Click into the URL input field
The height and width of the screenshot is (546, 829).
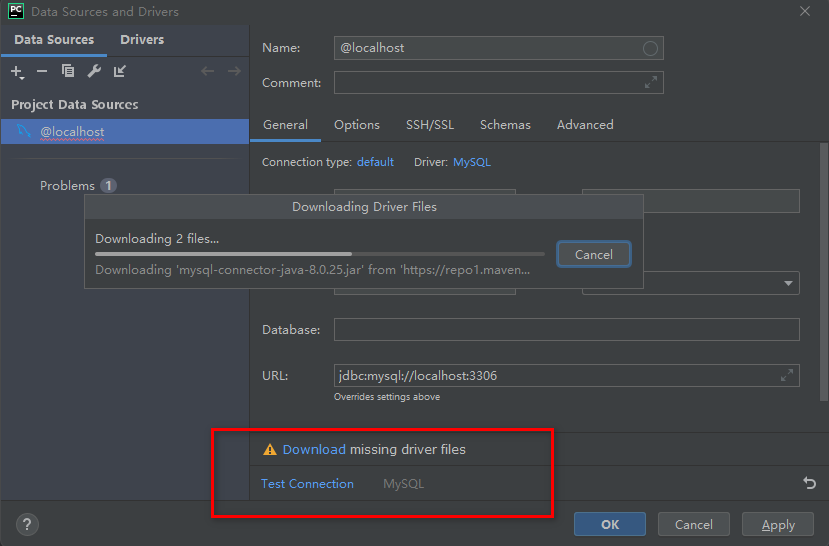tap(566, 375)
